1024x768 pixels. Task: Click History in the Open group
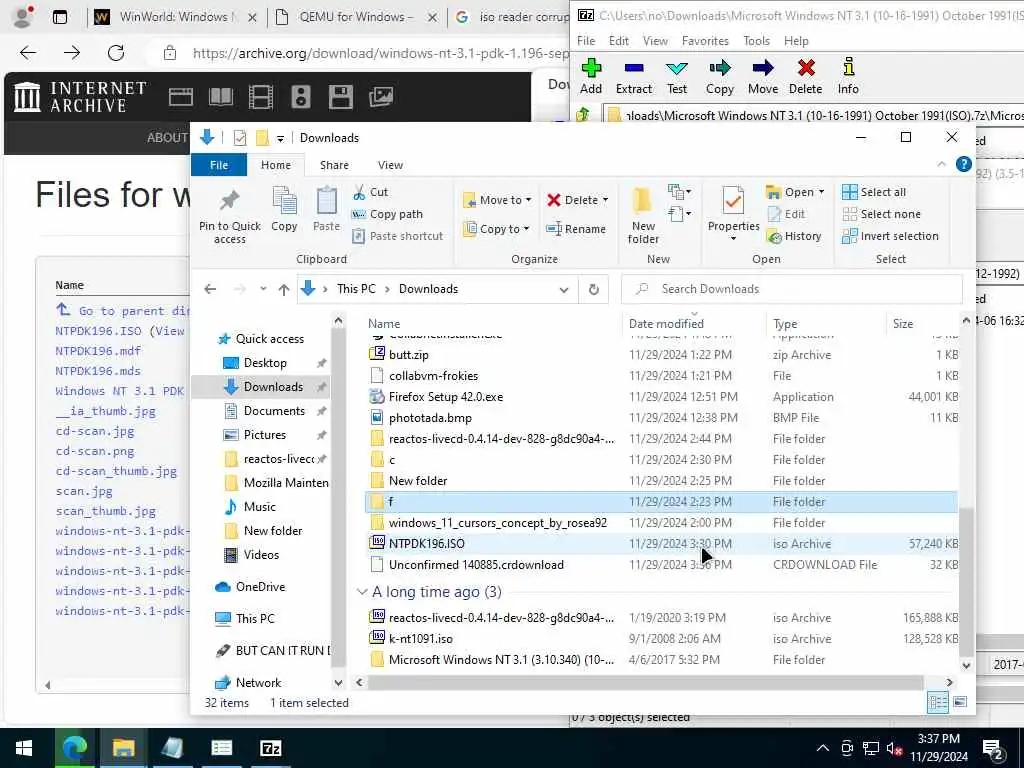794,236
